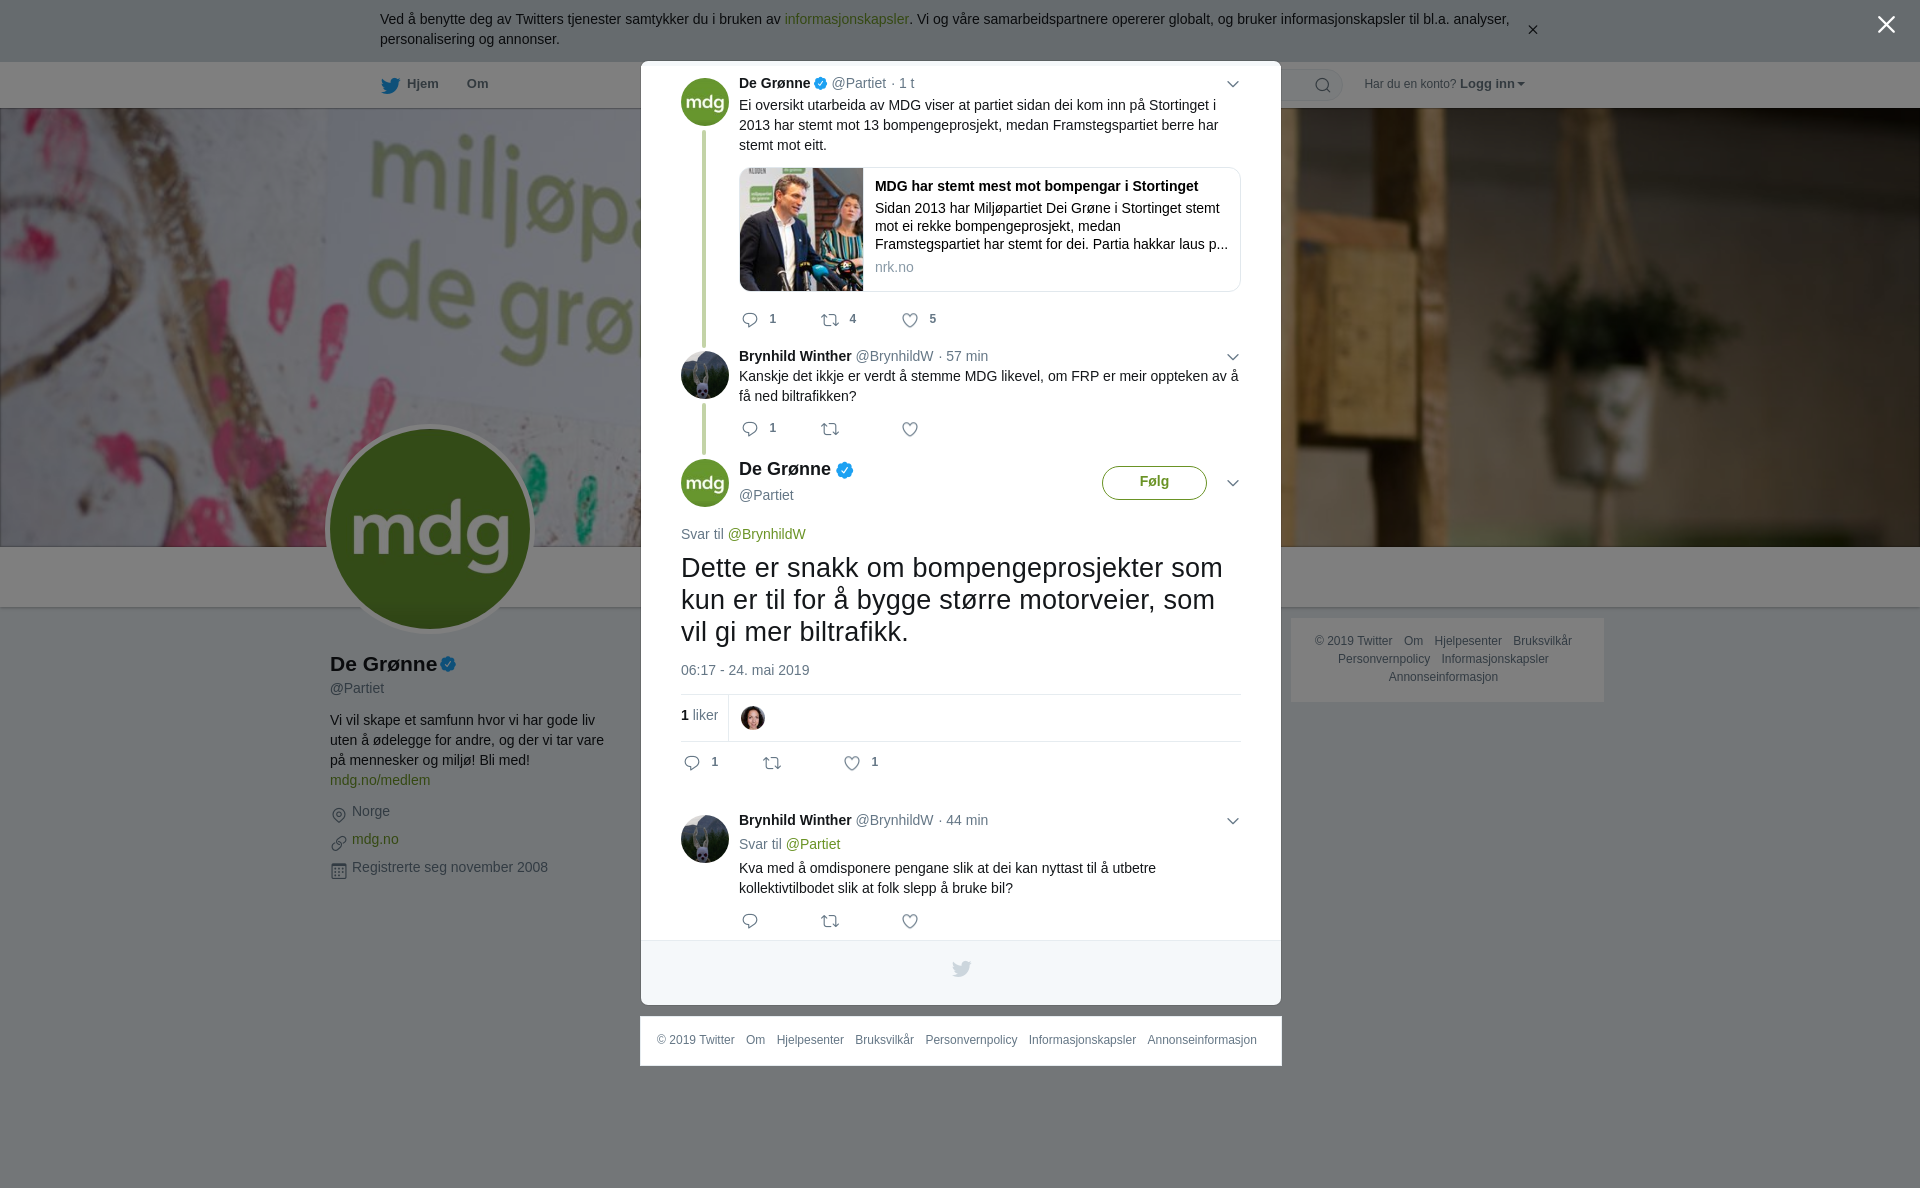Dismiss the cookie notice banner

(1532, 30)
